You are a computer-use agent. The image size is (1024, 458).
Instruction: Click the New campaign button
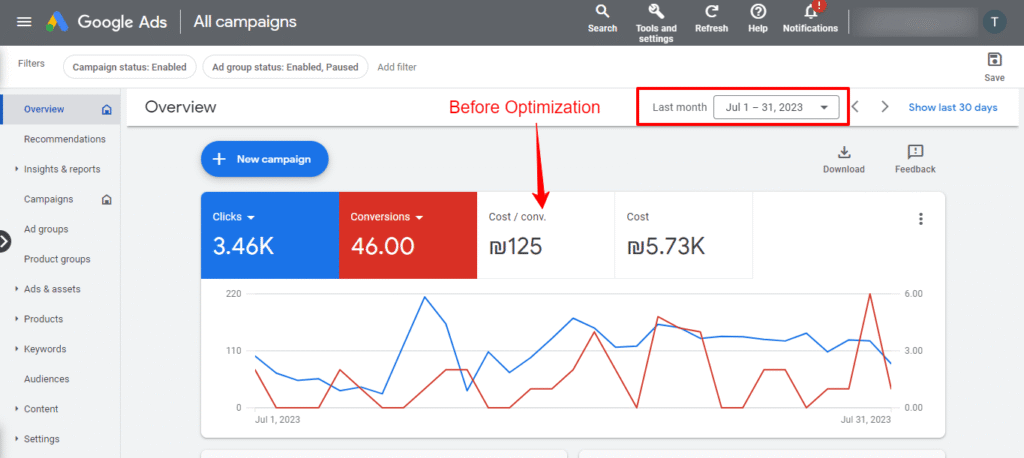(x=264, y=159)
